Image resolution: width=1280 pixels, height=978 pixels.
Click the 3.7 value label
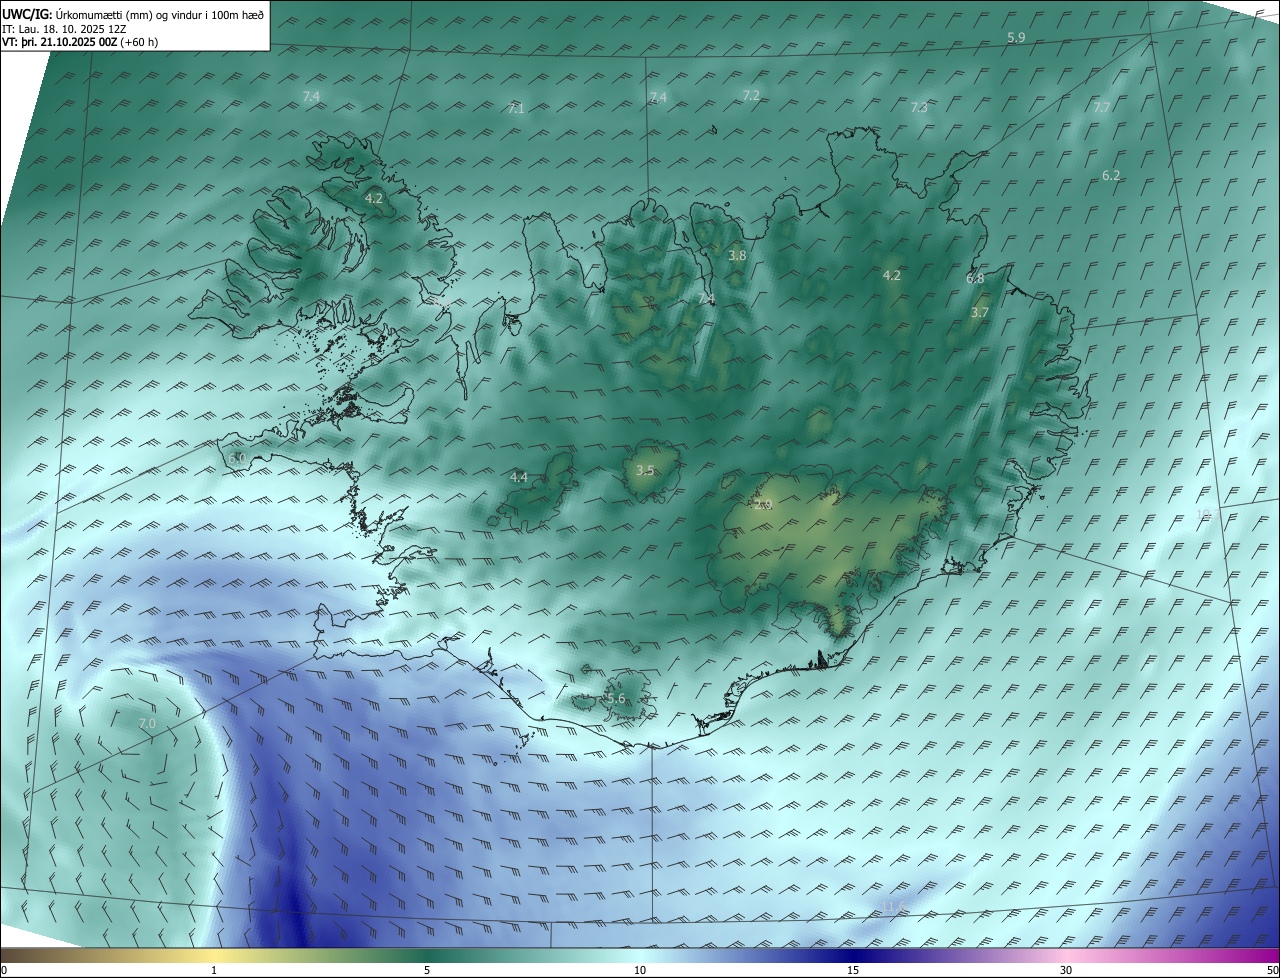tap(980, 312)
